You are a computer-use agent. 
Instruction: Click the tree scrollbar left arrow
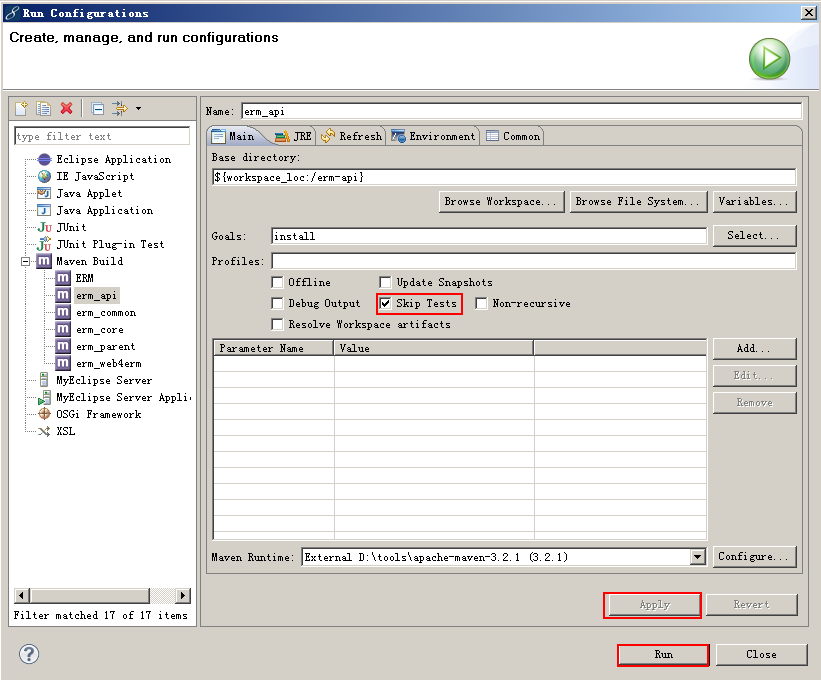click(22, 596)
